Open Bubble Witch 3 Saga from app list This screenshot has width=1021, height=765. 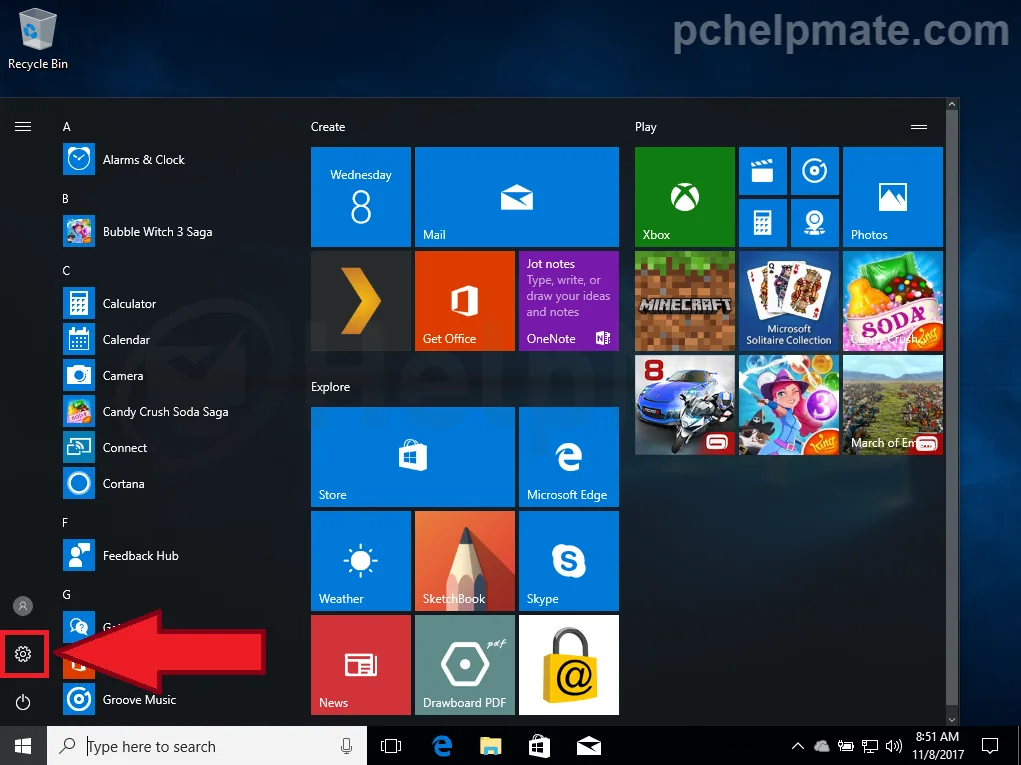tap(137, 232)
